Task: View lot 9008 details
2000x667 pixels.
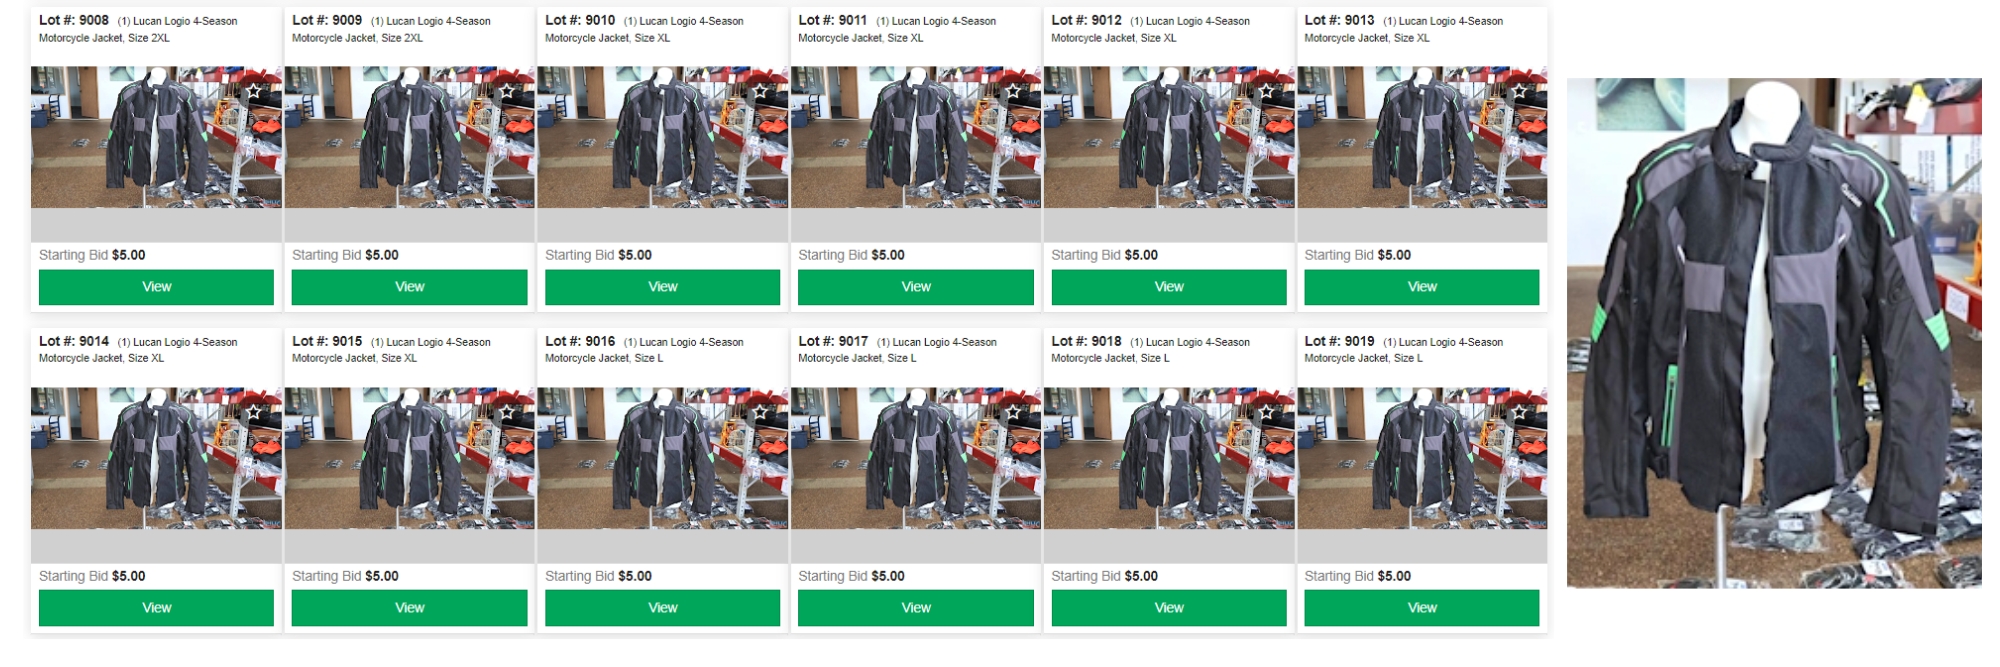Action: [156, 287]
